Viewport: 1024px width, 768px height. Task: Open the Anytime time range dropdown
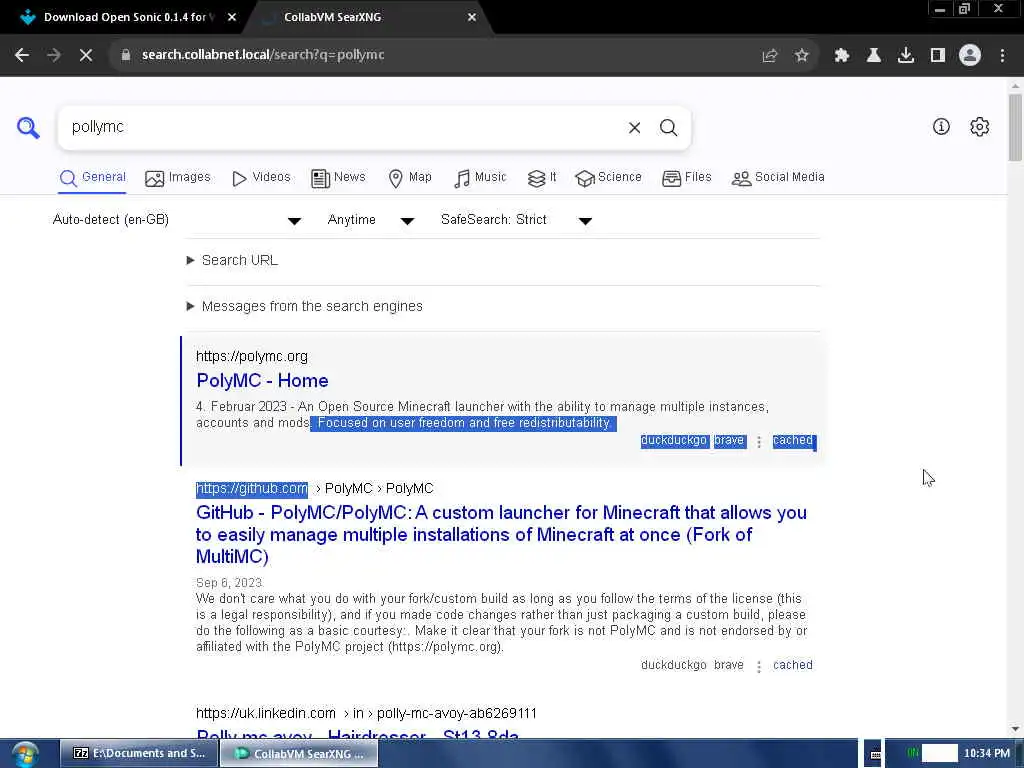click(371, 220)
